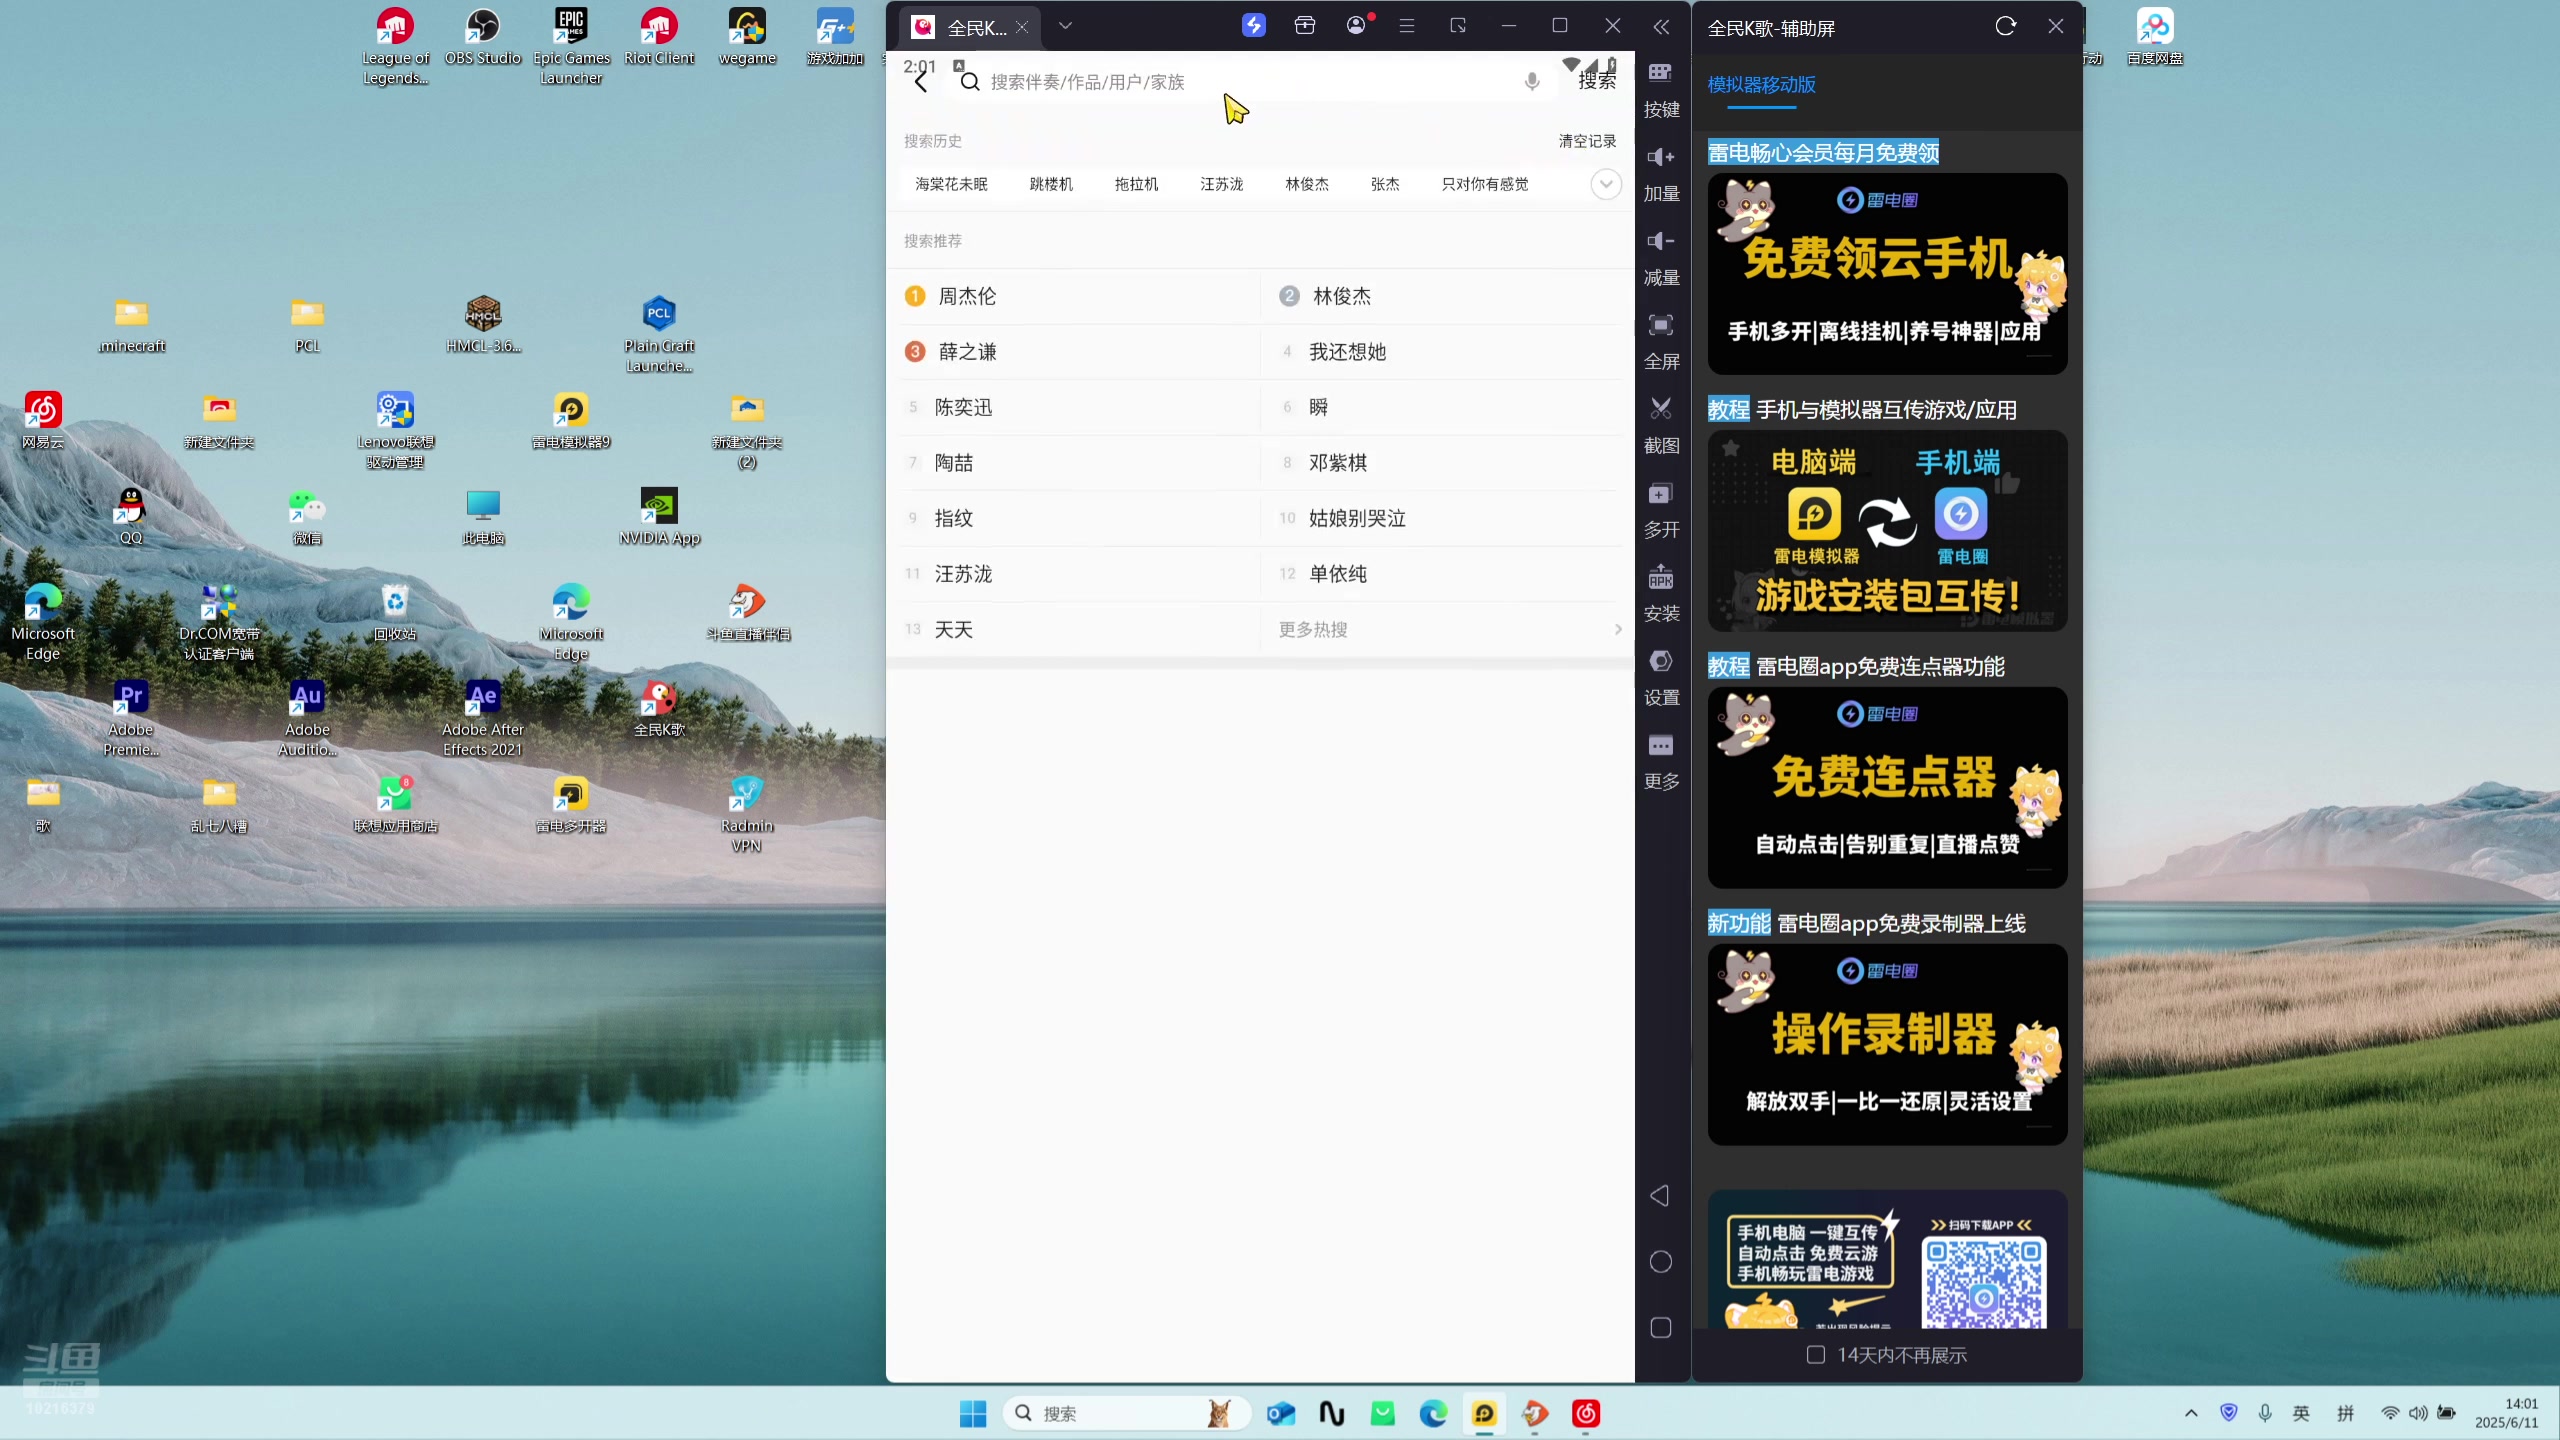Select history item 只对你有感觉
This screenshot has width=2560, height=1440.
(1485, 184)
